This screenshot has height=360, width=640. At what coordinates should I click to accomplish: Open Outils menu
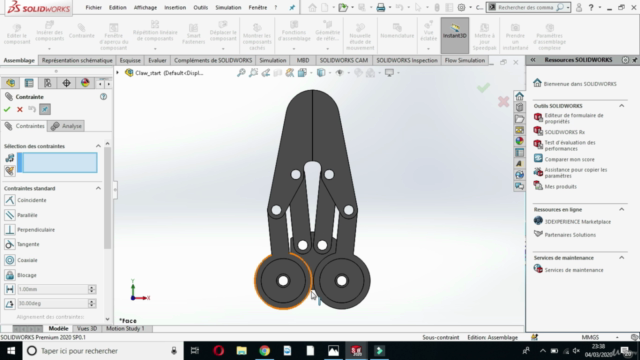point(200,7)
